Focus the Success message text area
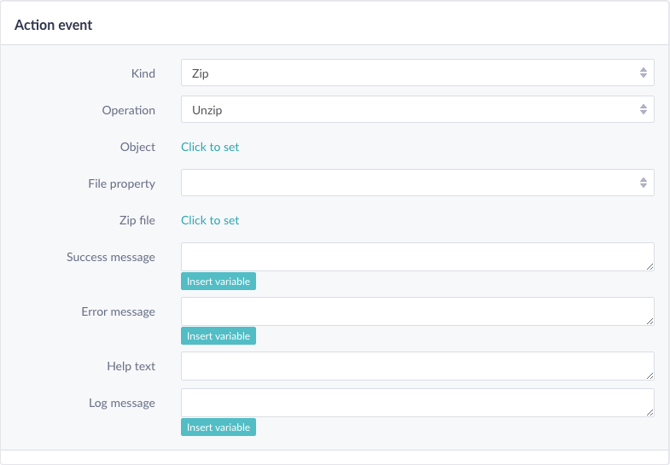The image size is (670, 465). click(417, 257)
